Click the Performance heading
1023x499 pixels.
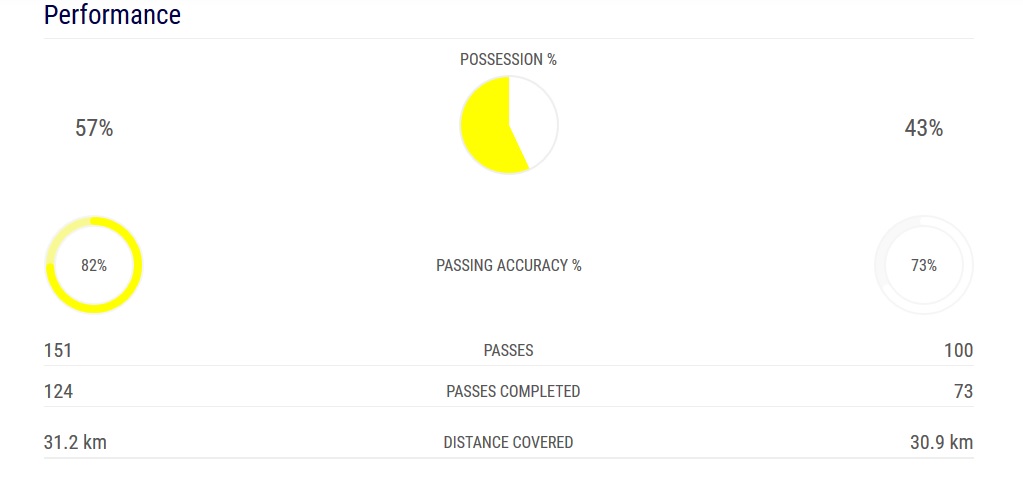click(112, 15)
